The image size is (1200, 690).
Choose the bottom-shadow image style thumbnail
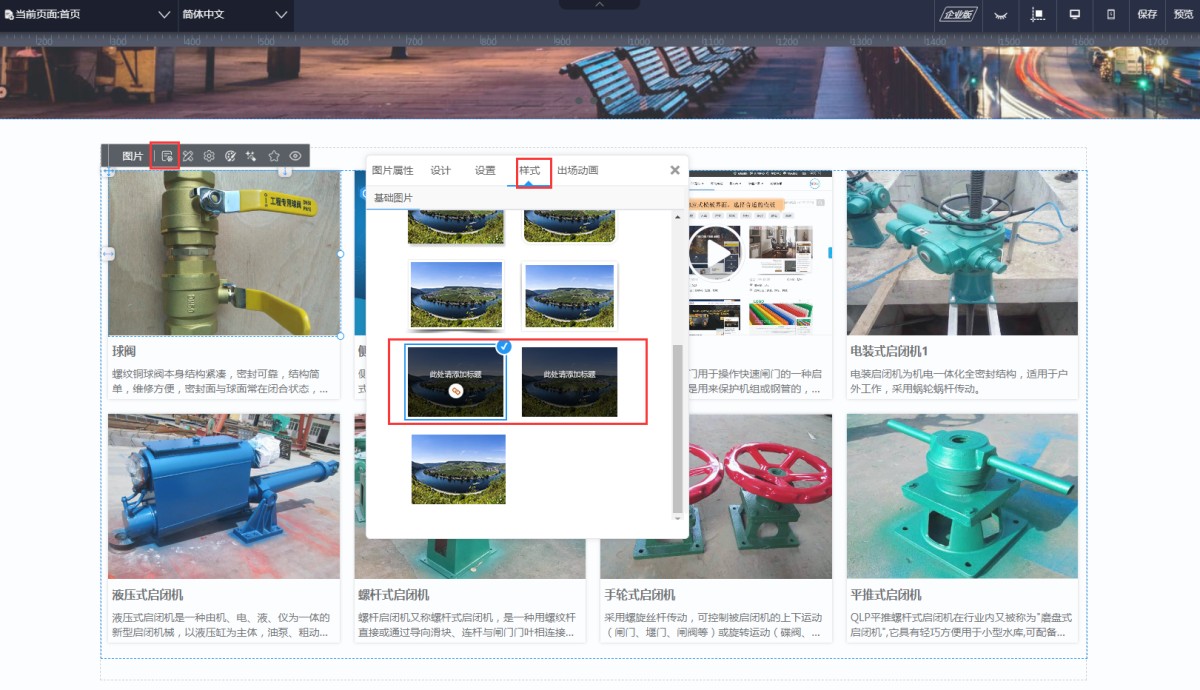click(456, 296)
